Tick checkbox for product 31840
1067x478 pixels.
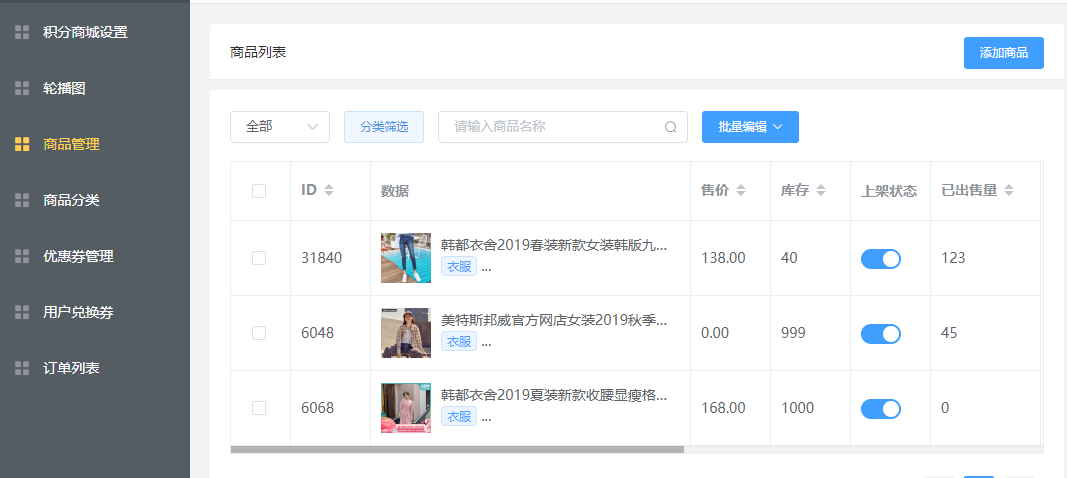tap(259, 258)
